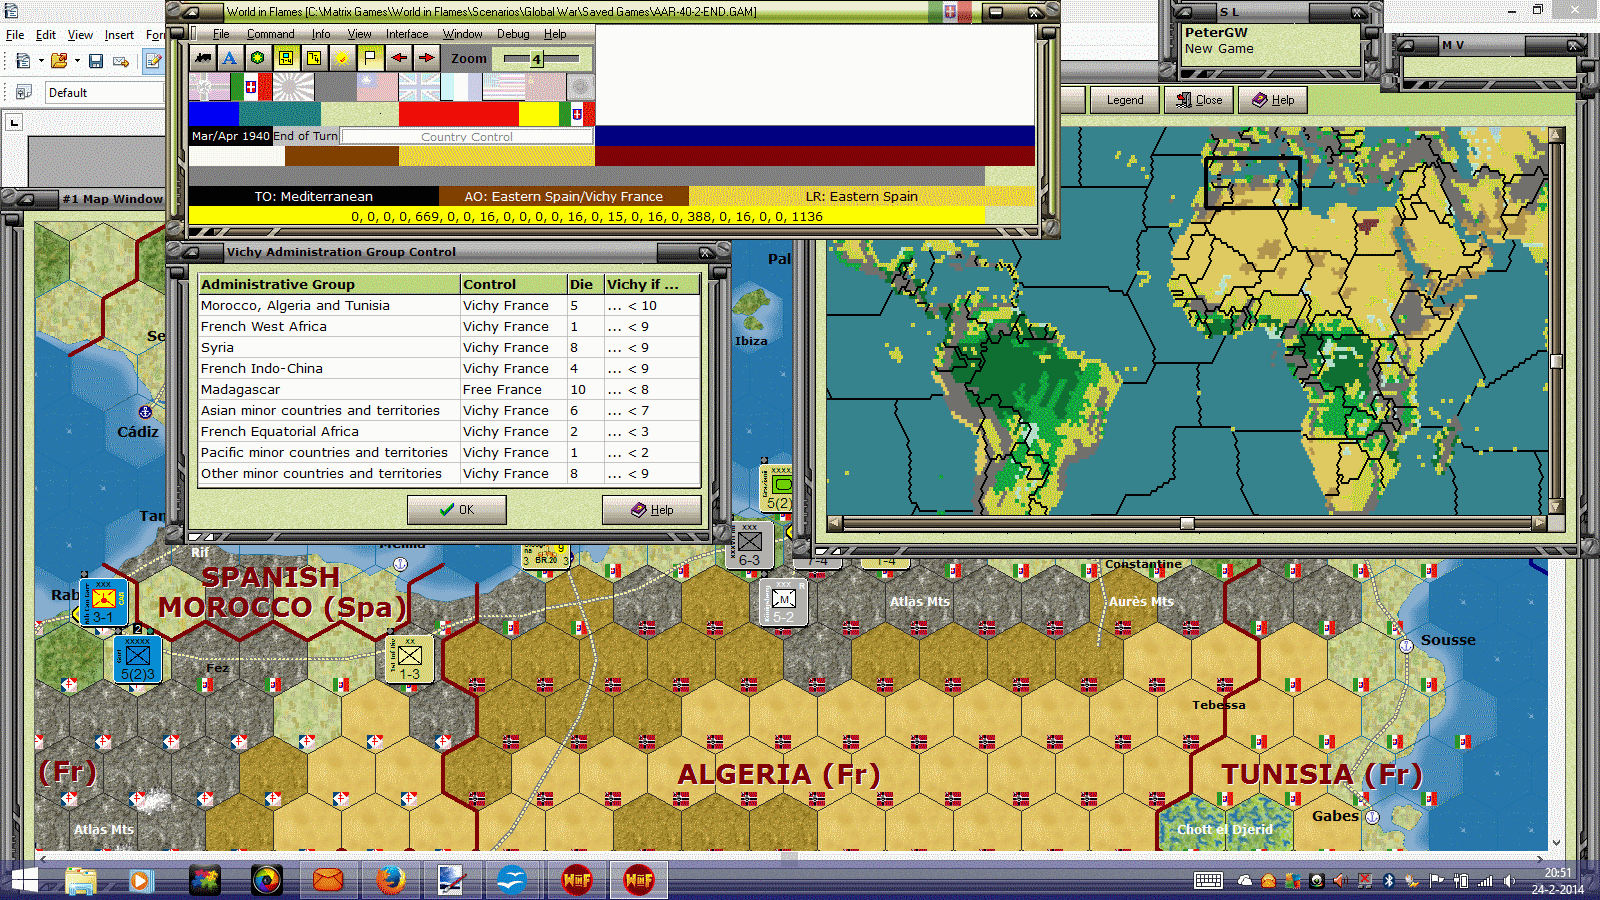Open new document dropdown arrow in editor
The width and height of the screenshot is (1600, 900).
pos(41,61)
